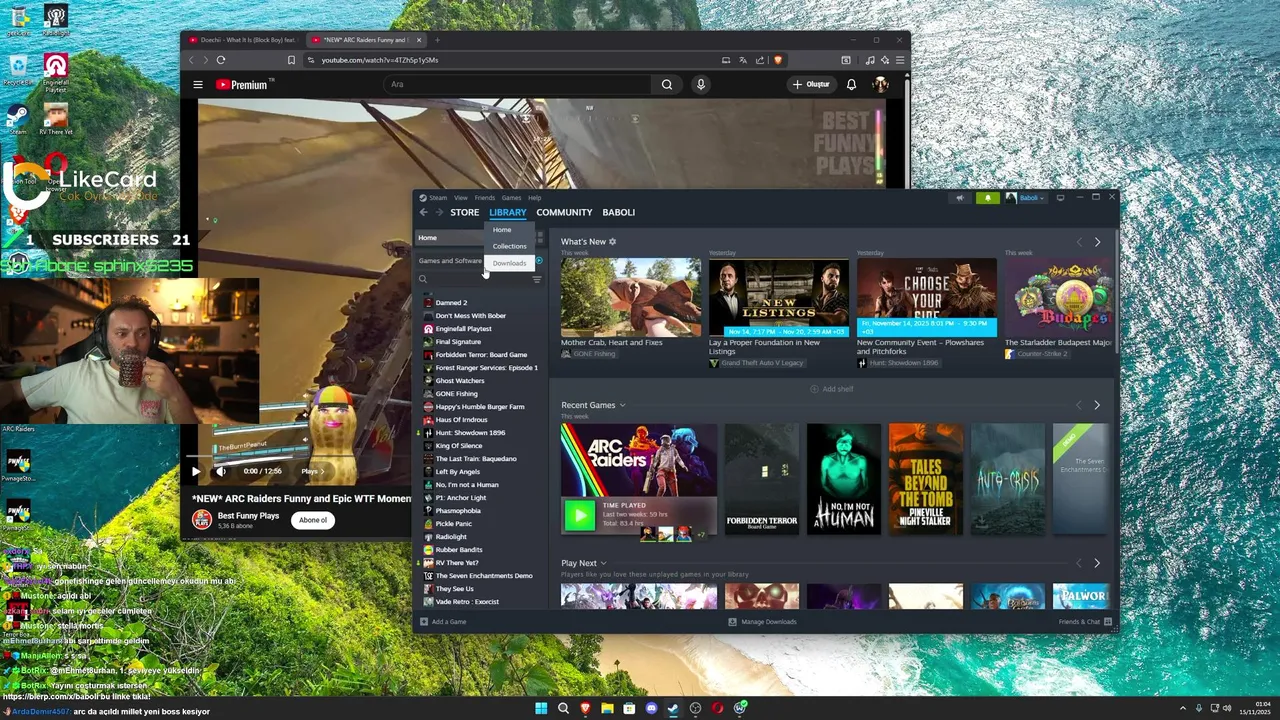Click library search magnifier icon

423,280
